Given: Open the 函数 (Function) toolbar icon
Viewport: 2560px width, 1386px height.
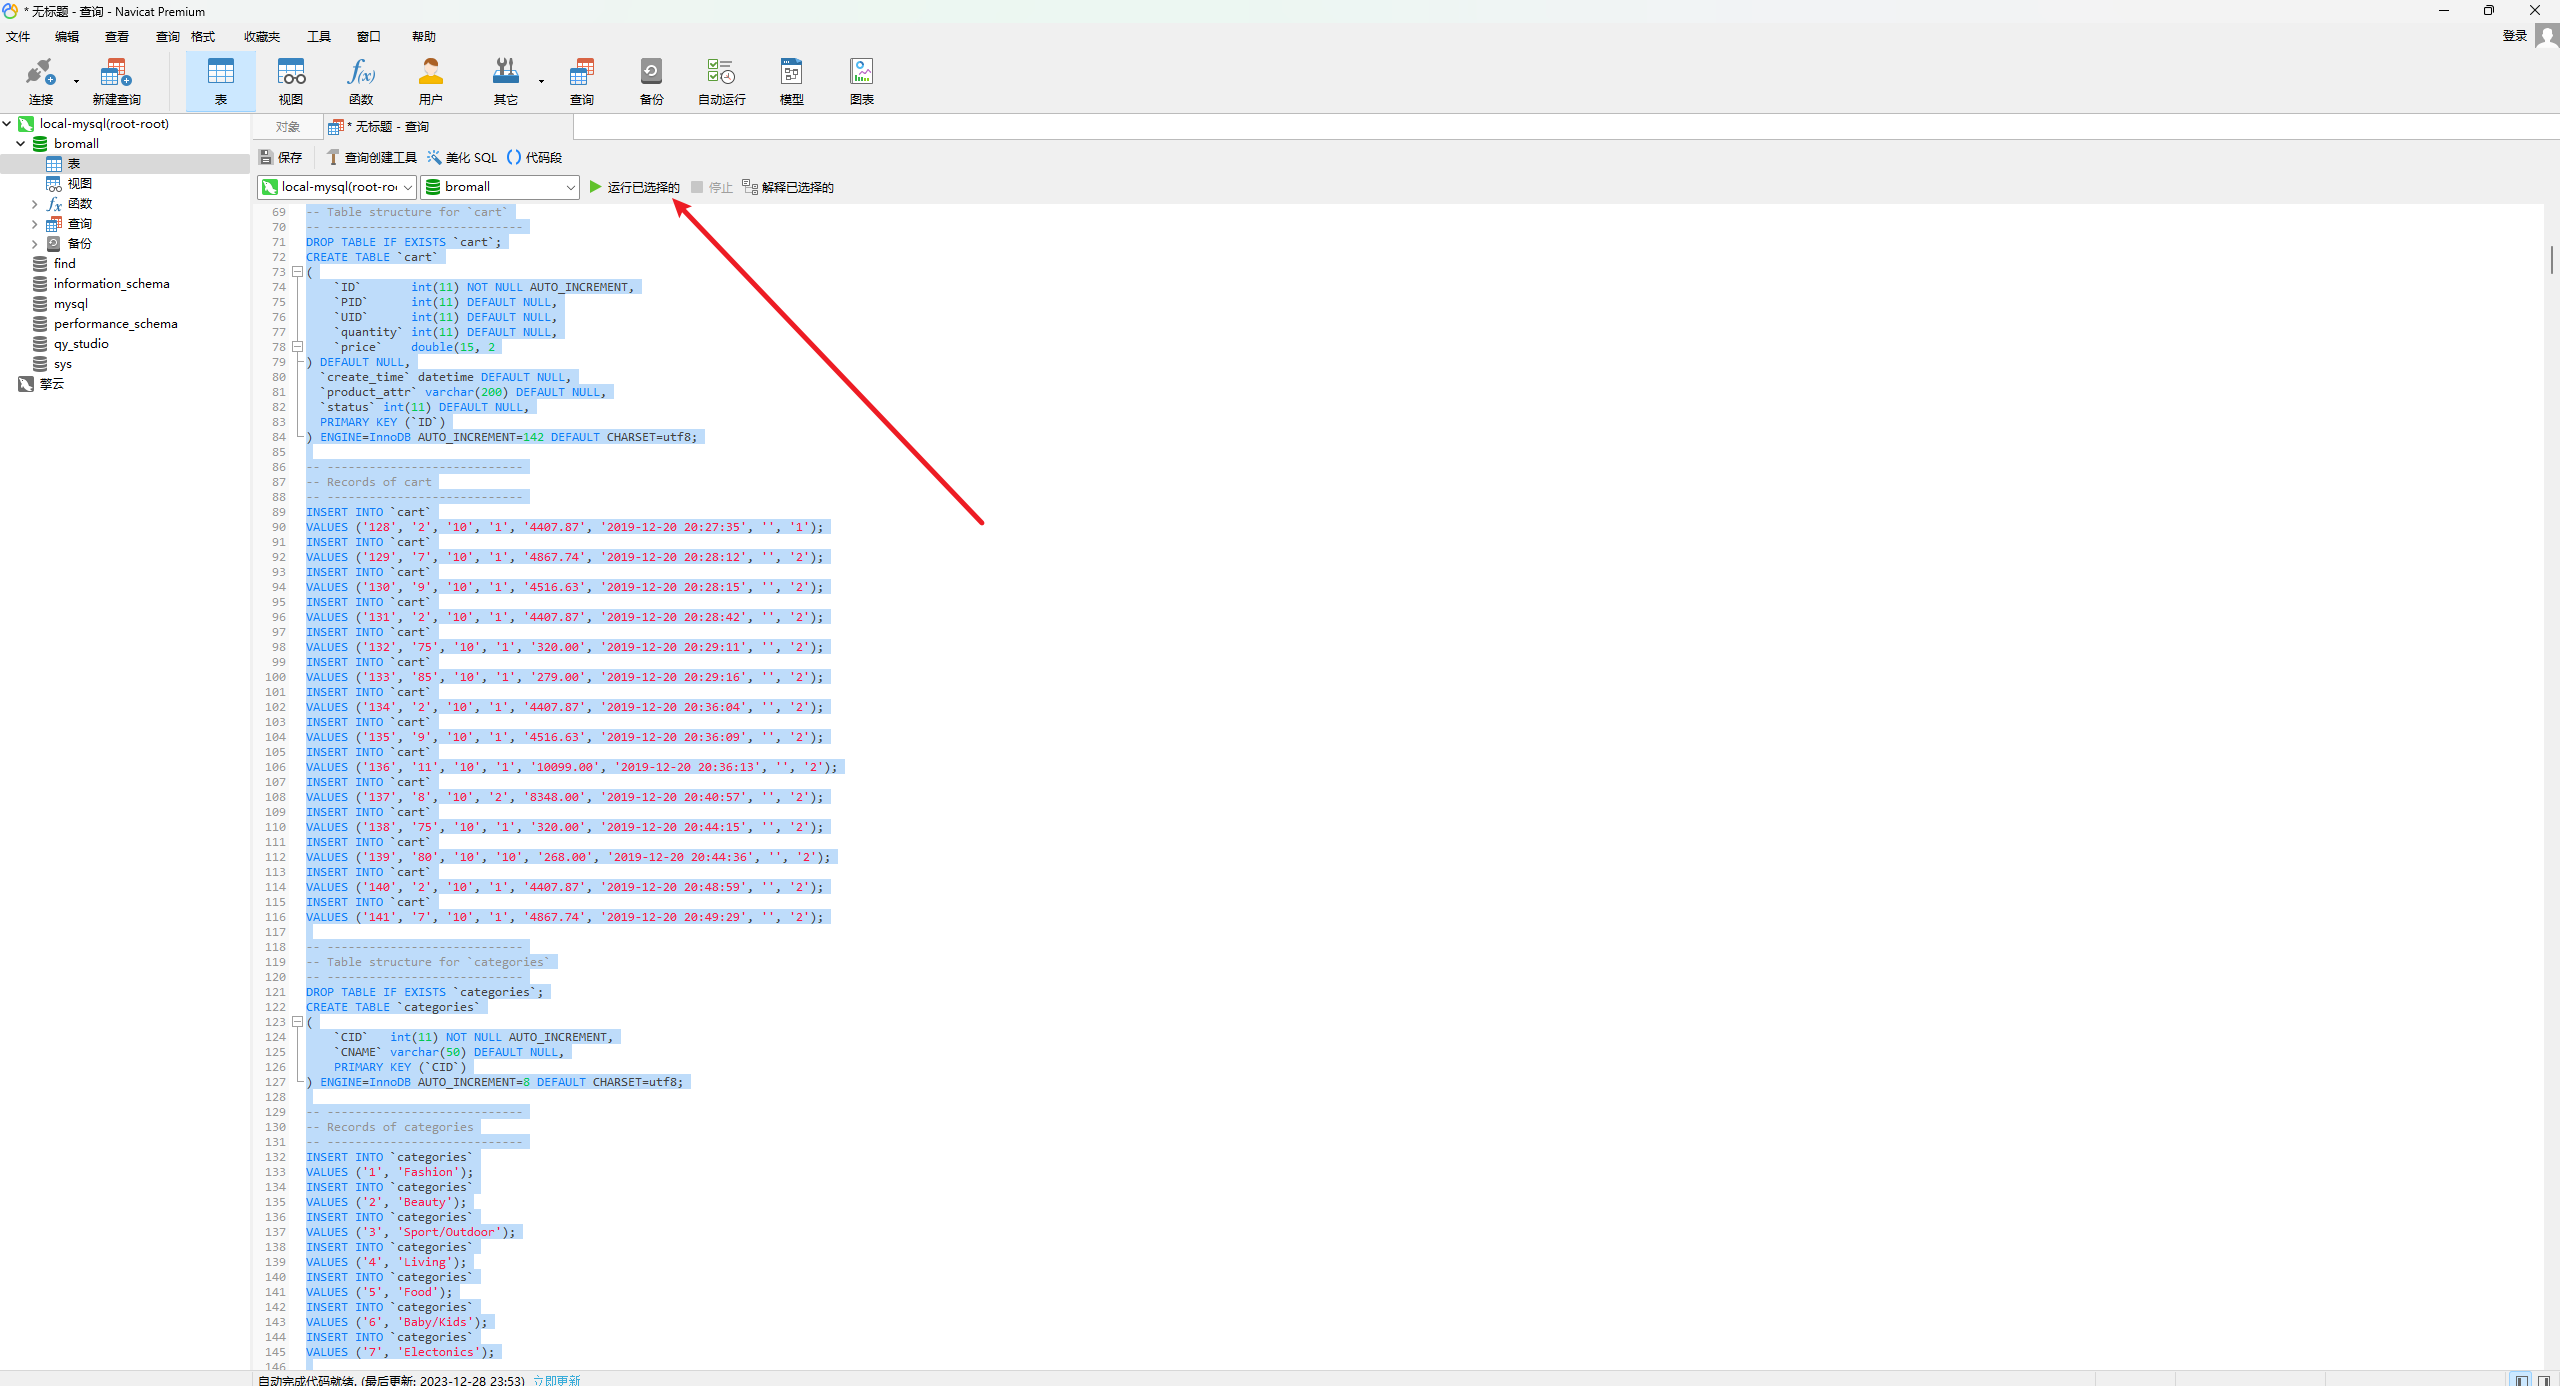Looking at the screenshot, I should [x=361, y=80].
